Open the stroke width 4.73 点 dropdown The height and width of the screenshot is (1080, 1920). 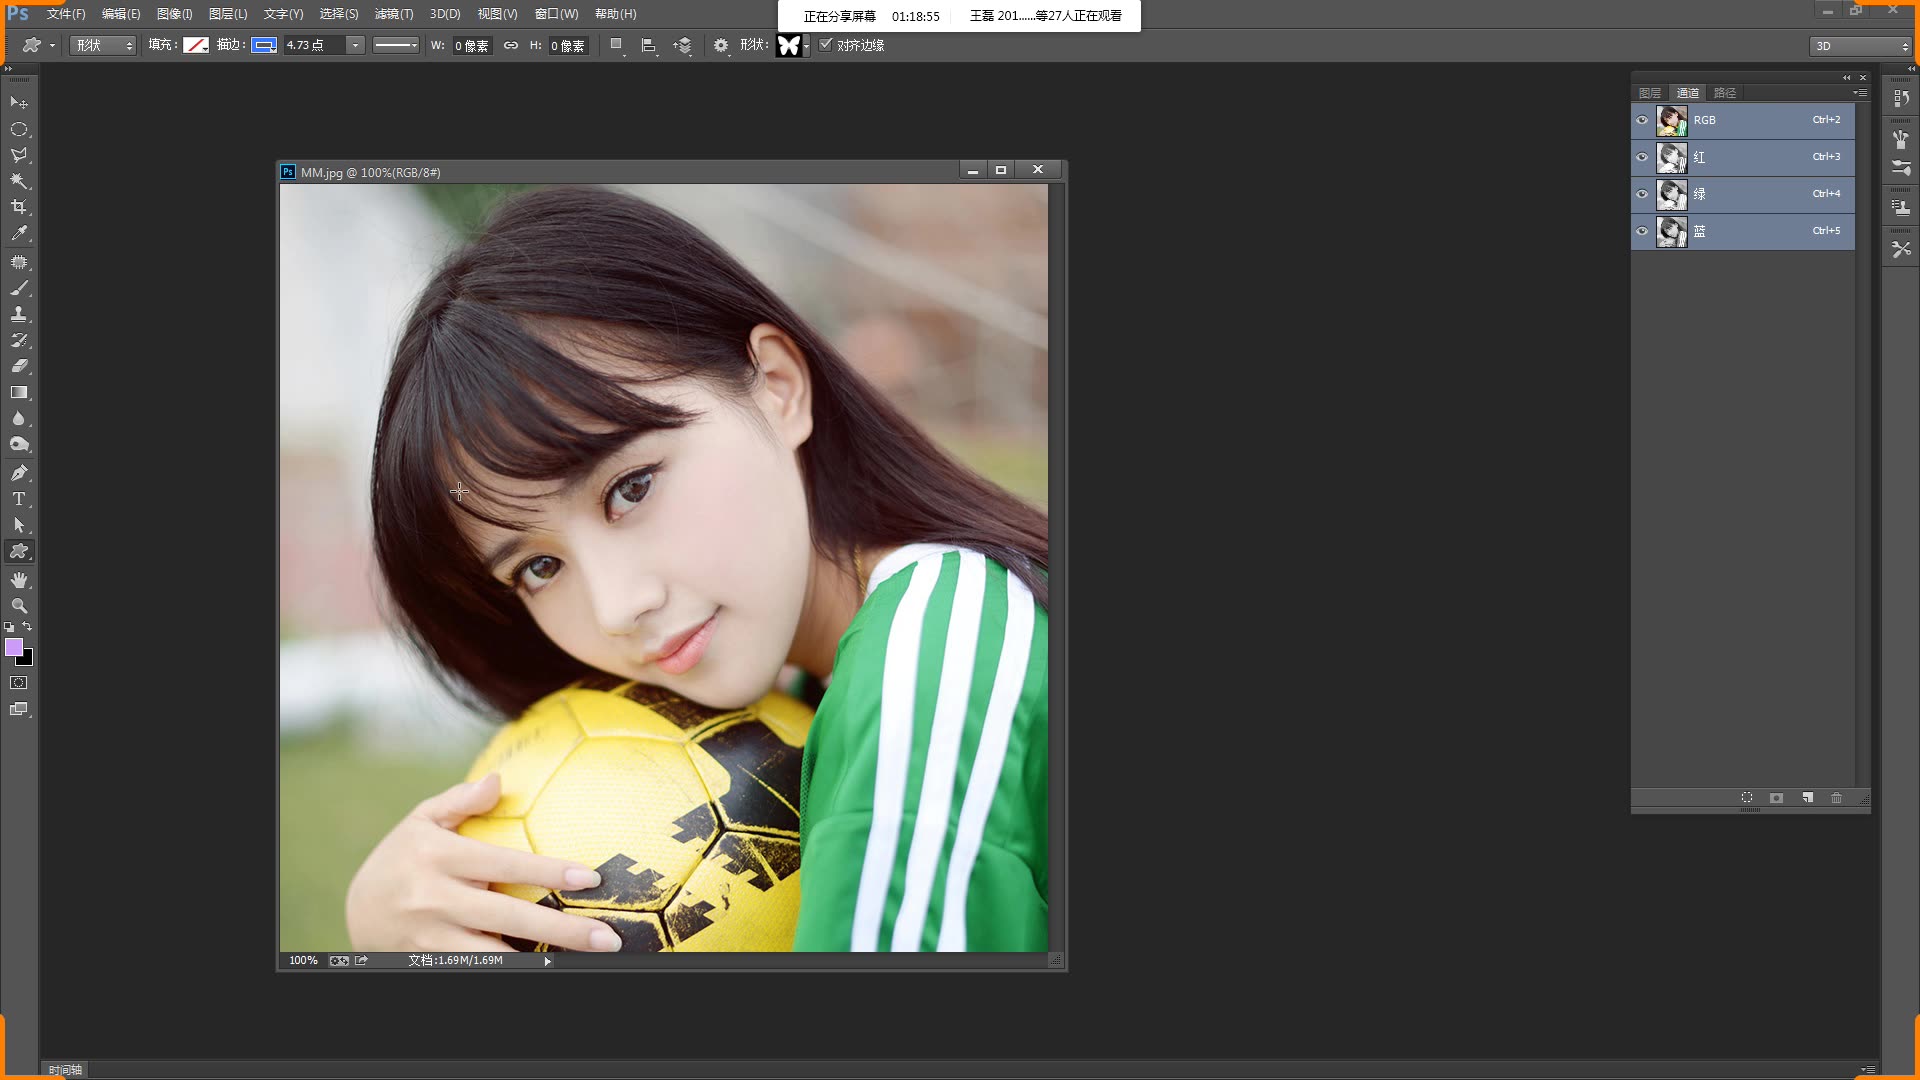click(355, 45)
